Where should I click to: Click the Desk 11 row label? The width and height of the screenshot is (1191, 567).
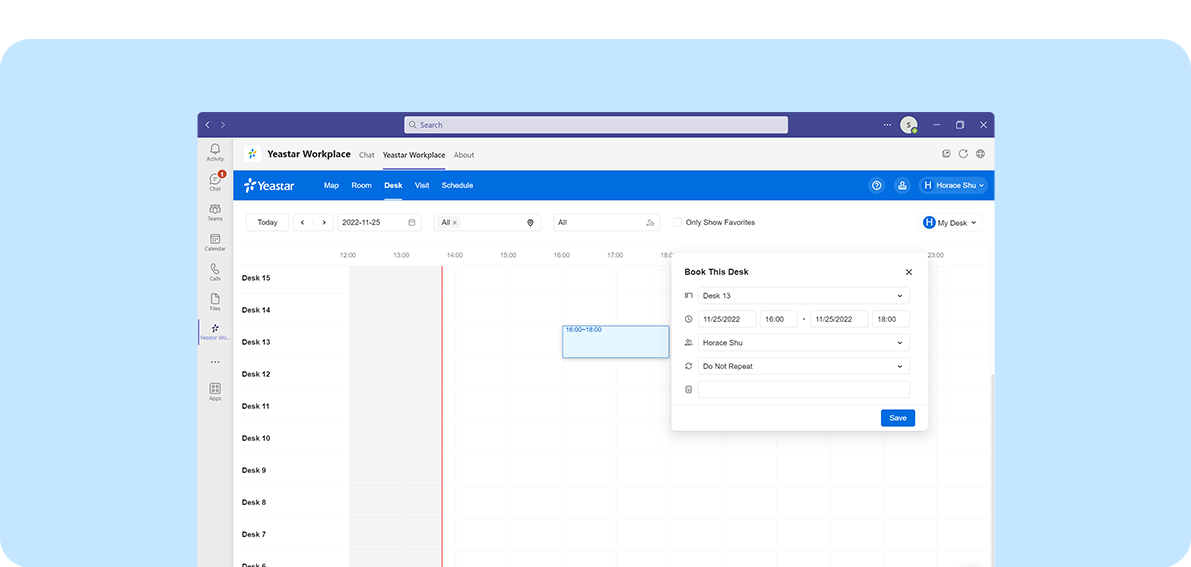(255, 407)
